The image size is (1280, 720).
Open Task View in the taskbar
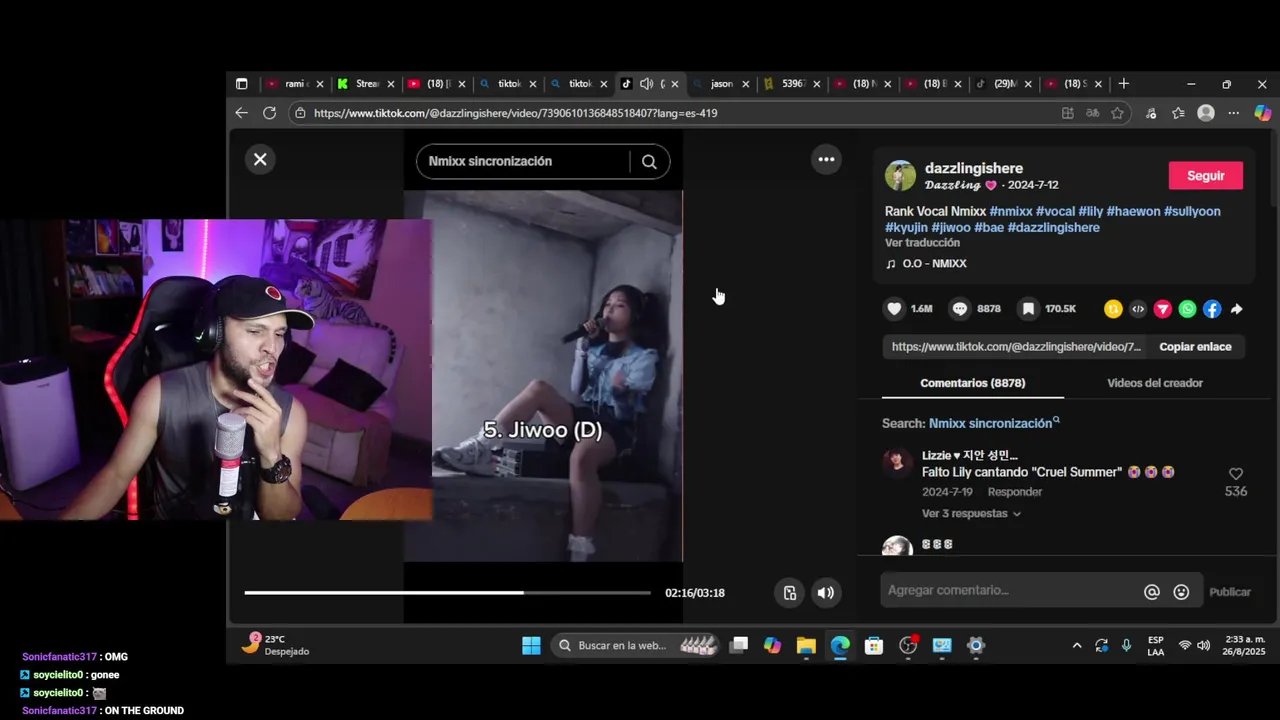738,646
